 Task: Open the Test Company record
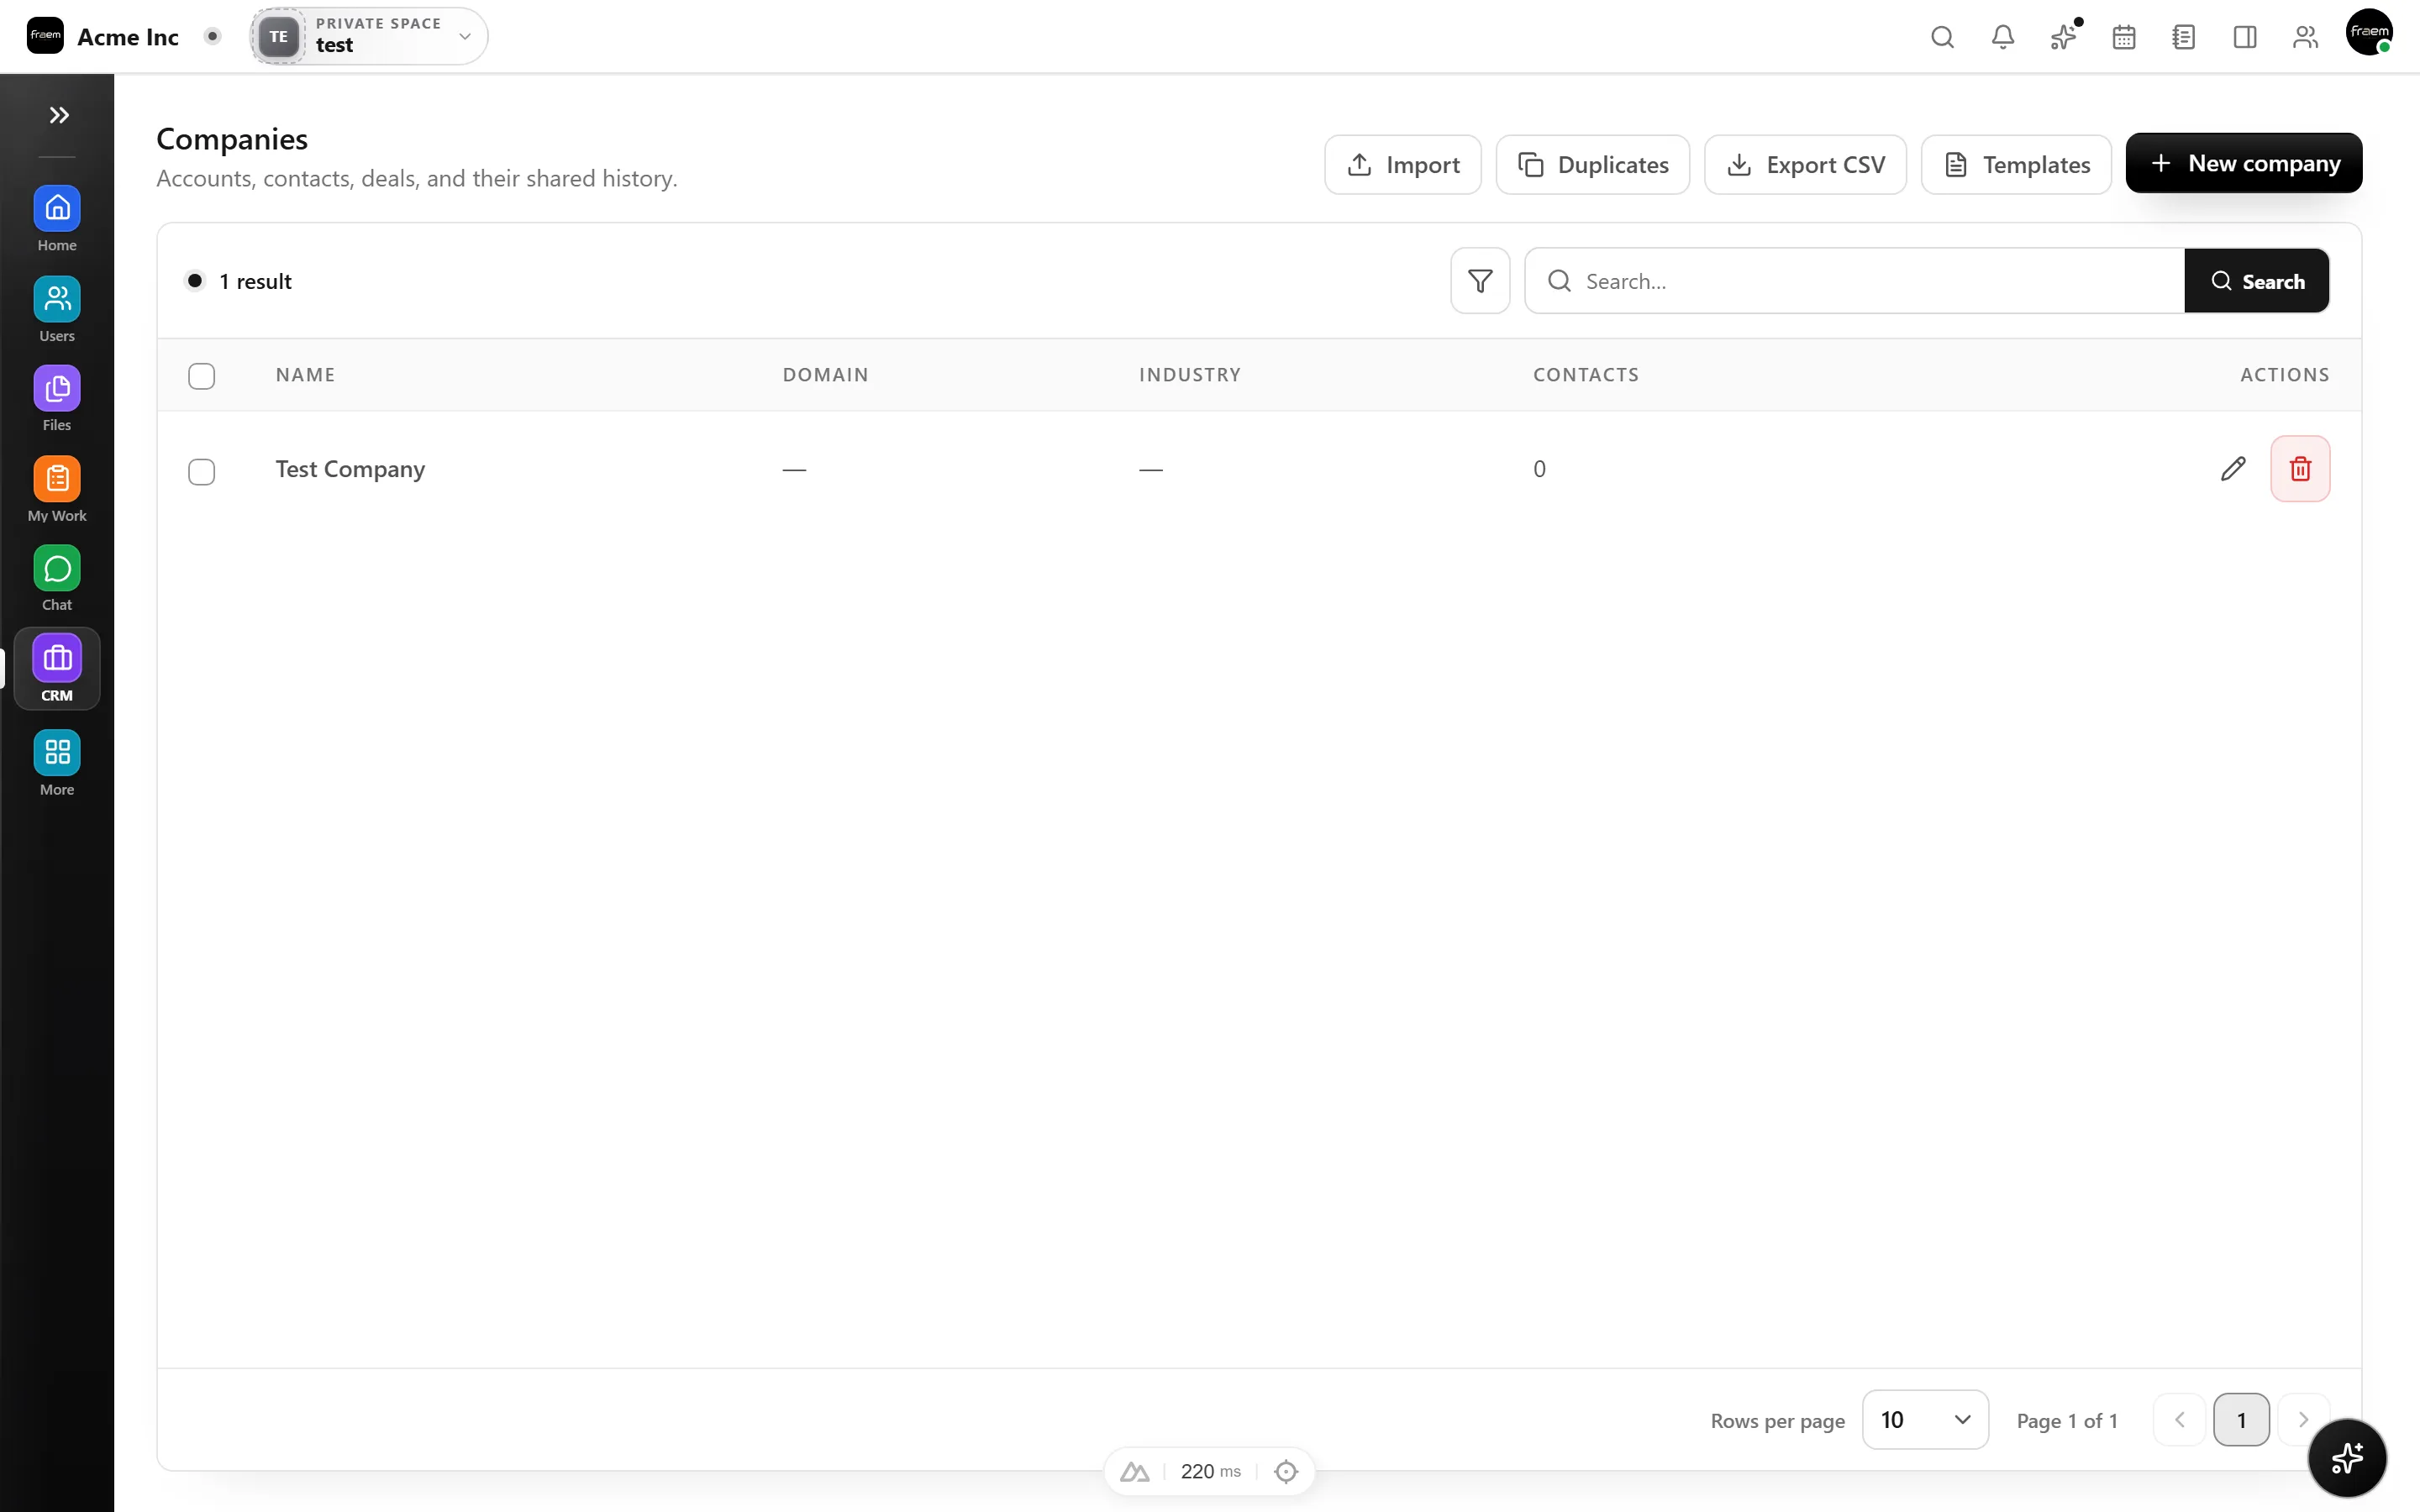[x=350, y=469]
